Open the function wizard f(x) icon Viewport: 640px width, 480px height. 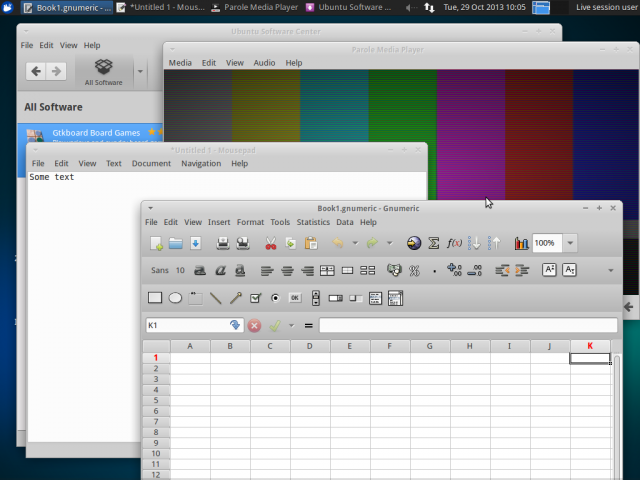pyautogui.click(x=454, y=243)
